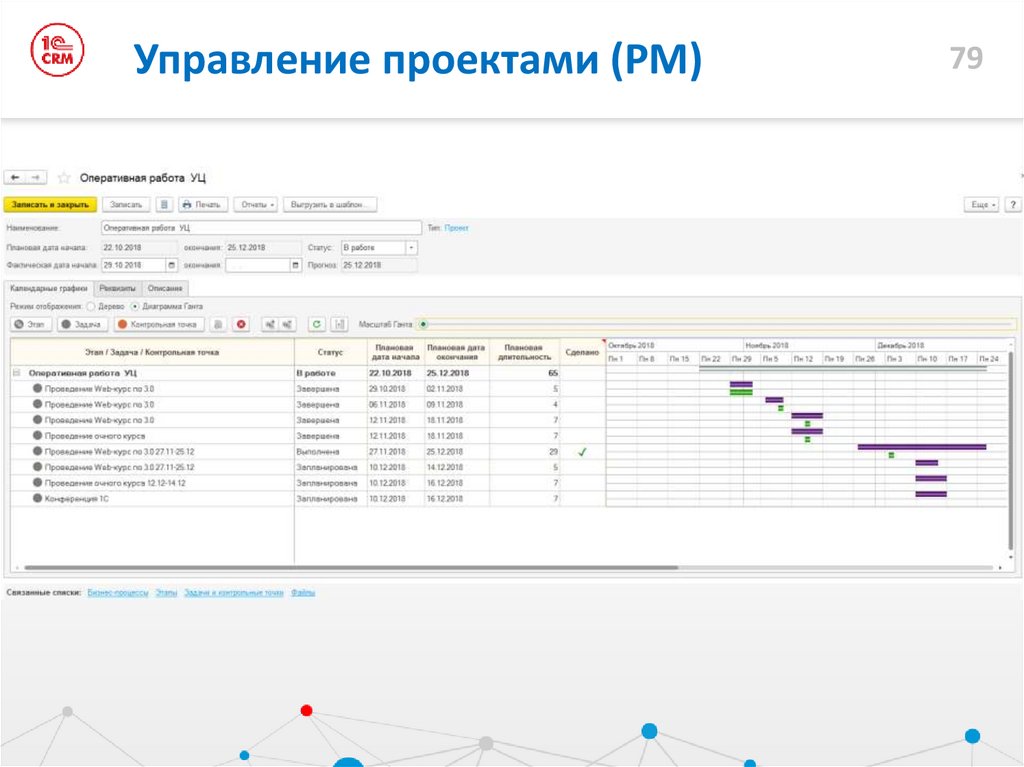Open Задачи и контрольные точки link
The width and height of the screenshot is (1024, 767).
[234, 593]
